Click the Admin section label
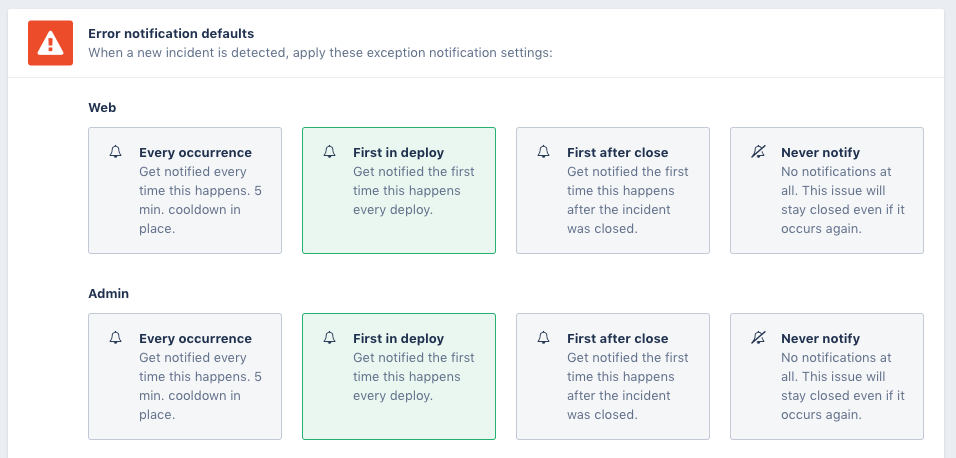This screenshot has width=956, height=458. [x=108, y=294]
